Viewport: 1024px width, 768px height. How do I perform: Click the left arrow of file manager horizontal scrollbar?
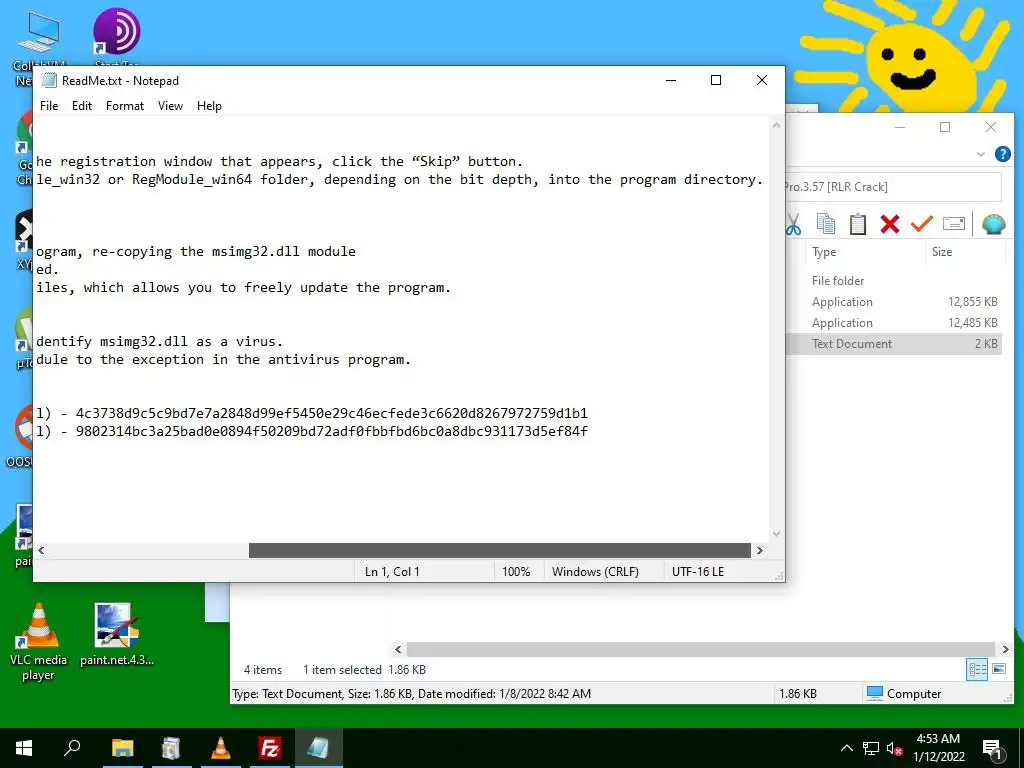398,649
